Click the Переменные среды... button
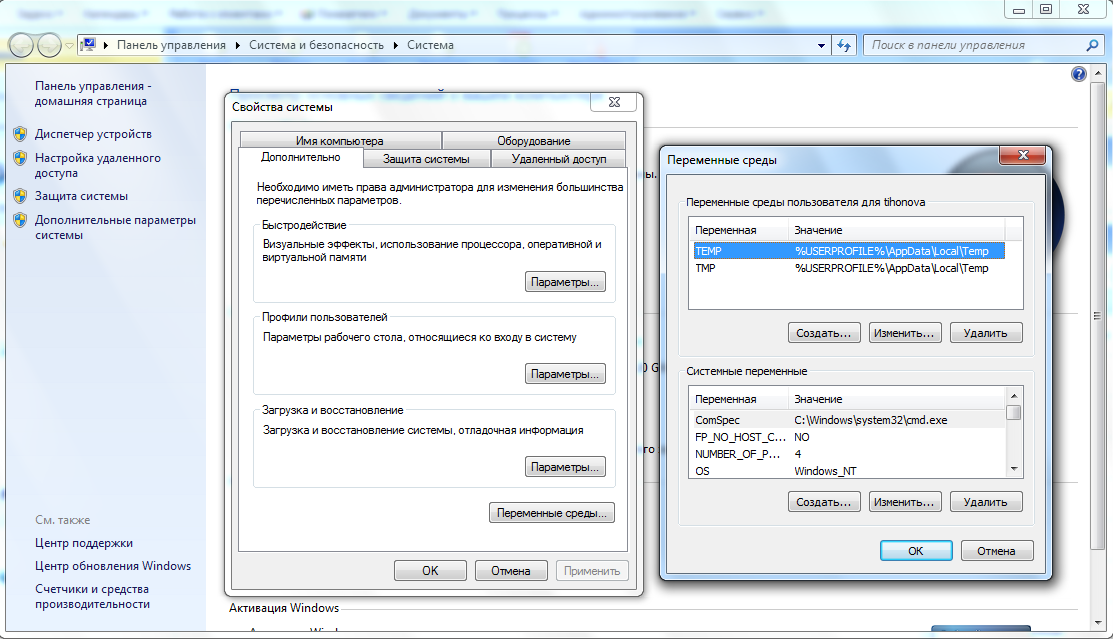The height and width of the screenshot is (639, 1113). 551,513
